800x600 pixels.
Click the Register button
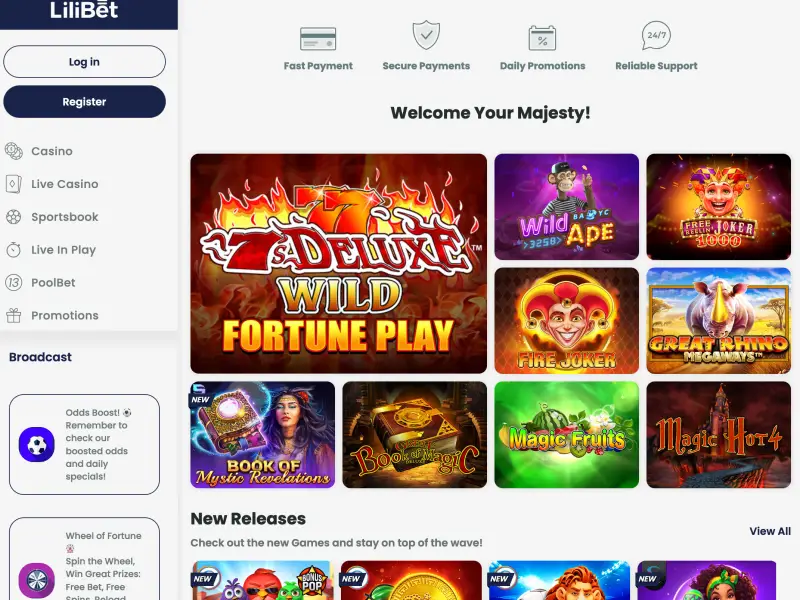(x=85, y=102)
